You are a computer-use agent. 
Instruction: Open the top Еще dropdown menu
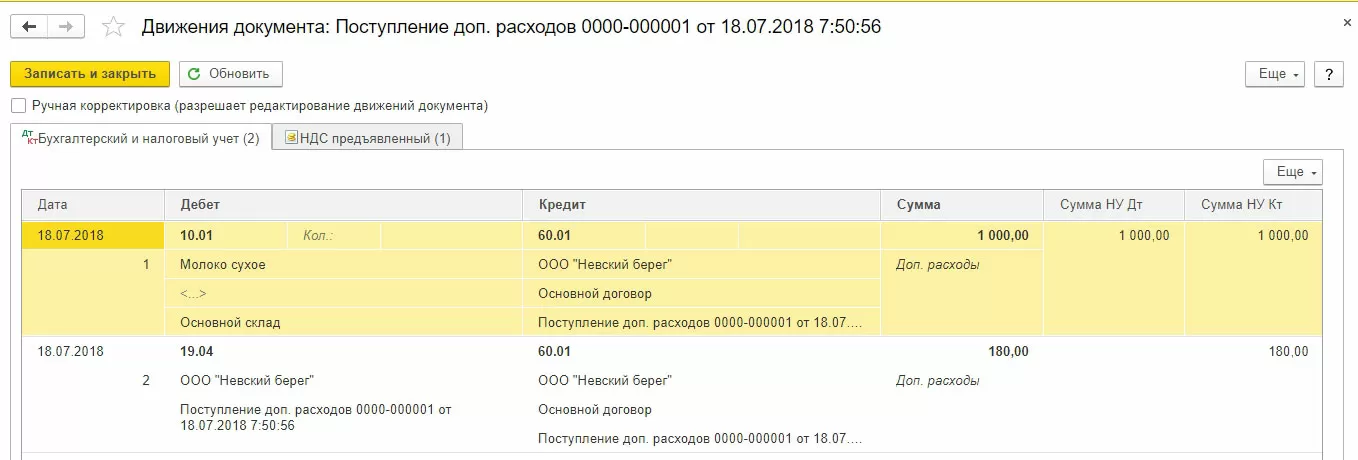(1274, 74)
